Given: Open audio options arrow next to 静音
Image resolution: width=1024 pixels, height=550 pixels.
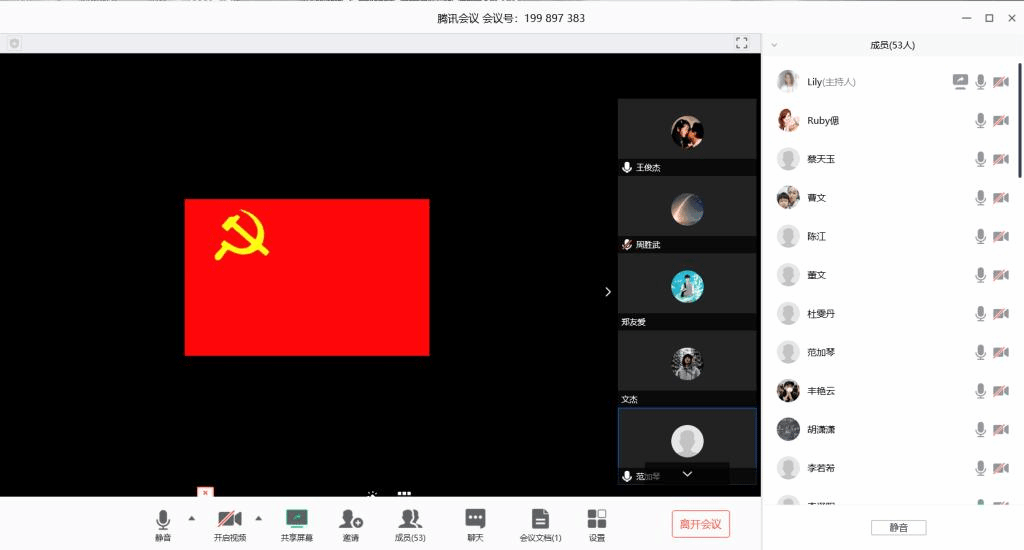Looking at the screenshot, I should coord(191,518).
